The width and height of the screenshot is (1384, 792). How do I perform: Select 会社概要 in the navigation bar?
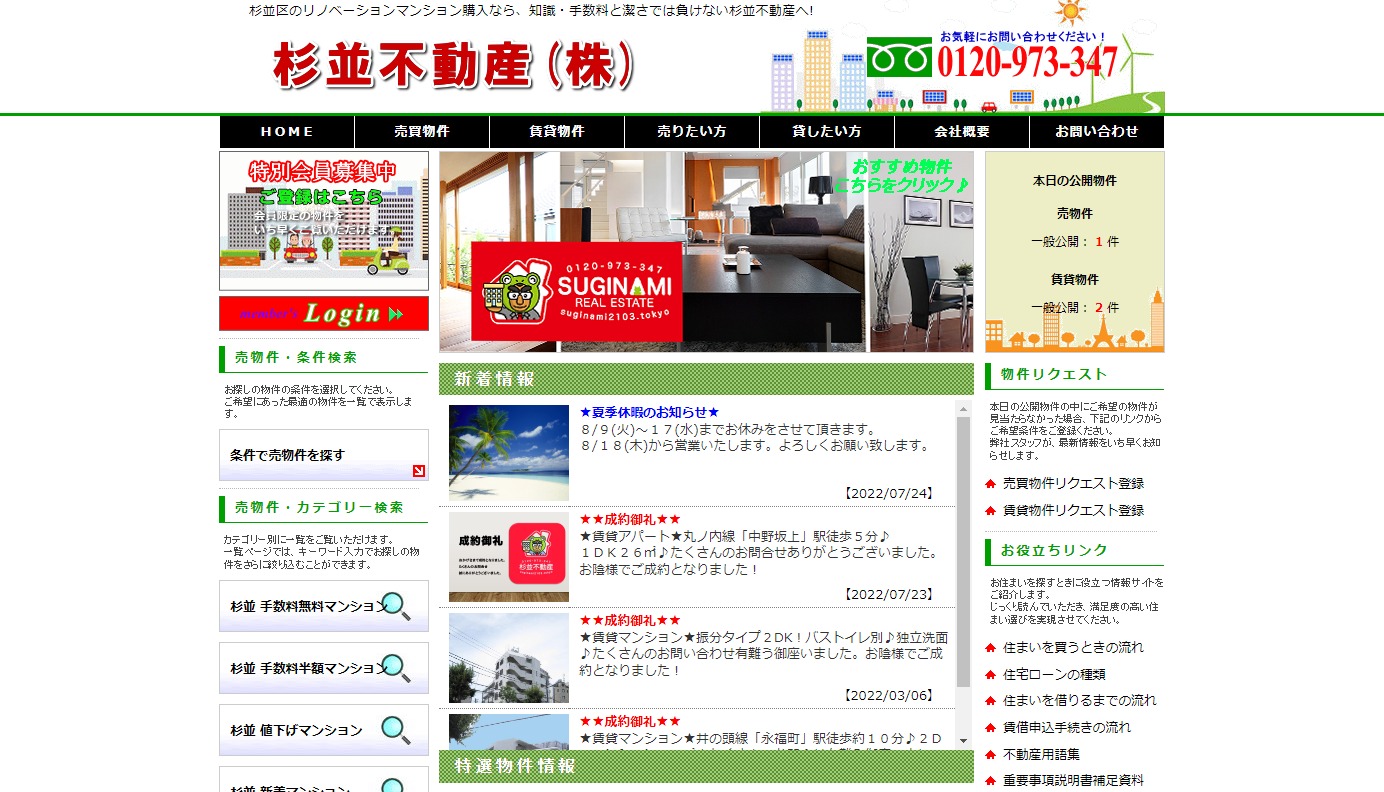pyautogui.click(x=962, y=132)
